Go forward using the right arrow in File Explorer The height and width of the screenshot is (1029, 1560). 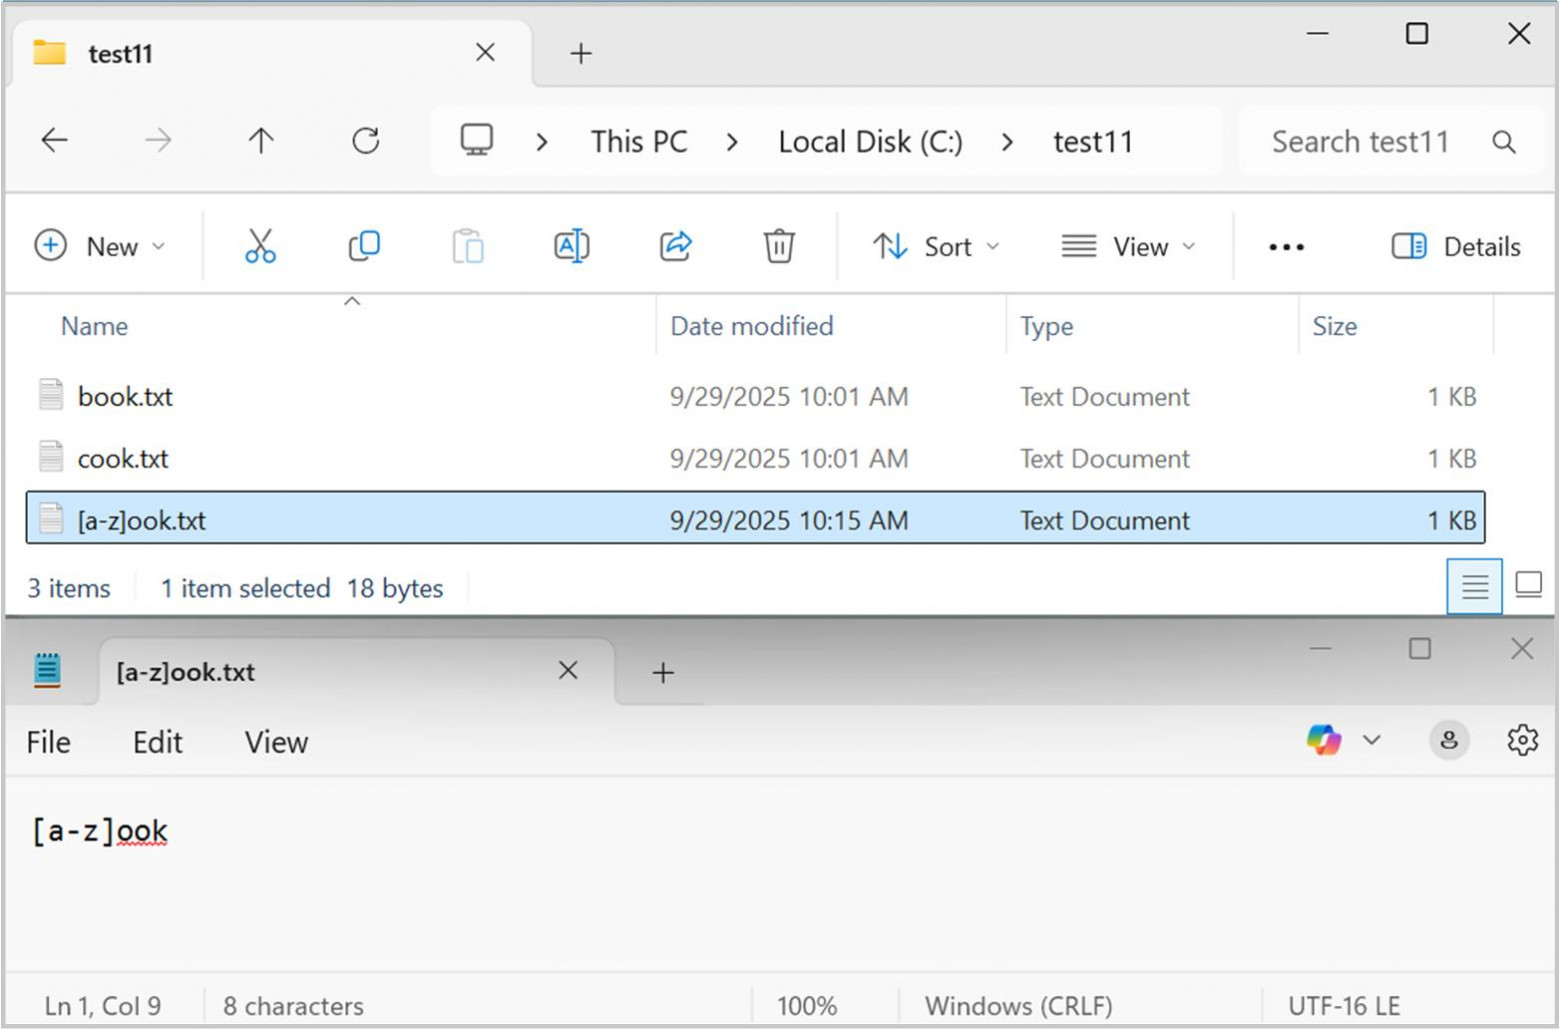tap(158, 141)
